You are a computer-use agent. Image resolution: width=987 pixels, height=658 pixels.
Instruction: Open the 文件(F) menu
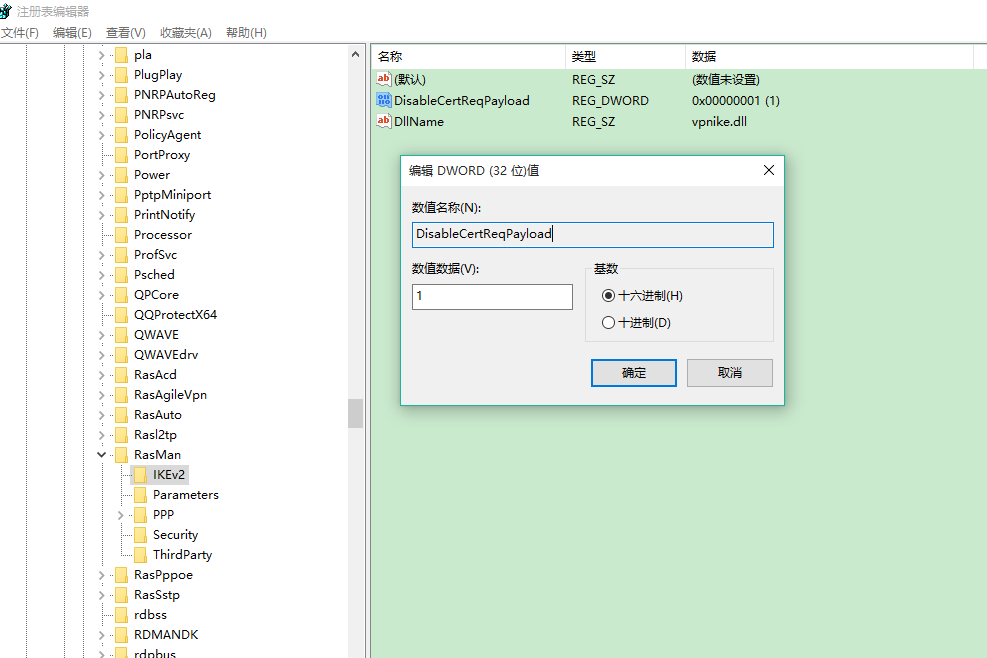[20, 33]
